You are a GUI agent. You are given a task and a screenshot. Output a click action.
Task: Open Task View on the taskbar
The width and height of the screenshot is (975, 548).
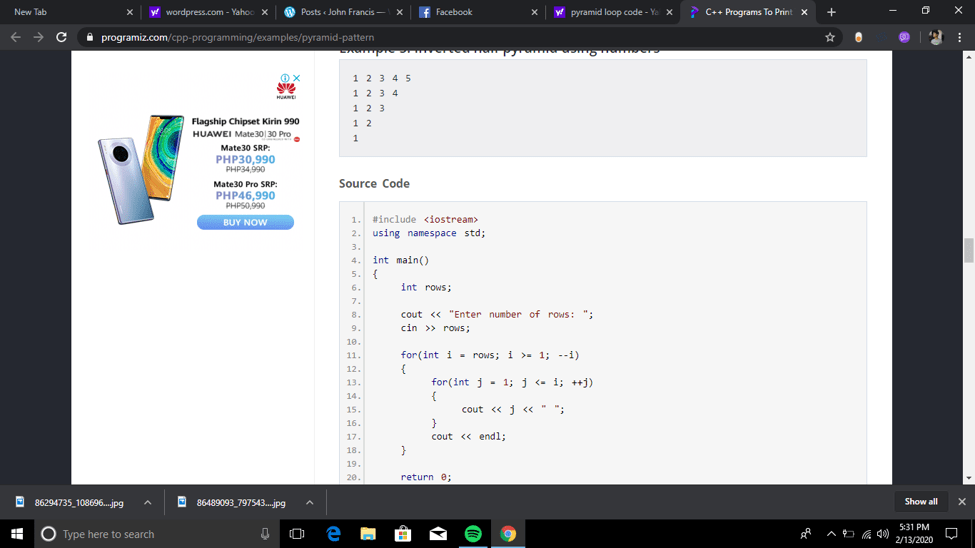coord(297,534)
